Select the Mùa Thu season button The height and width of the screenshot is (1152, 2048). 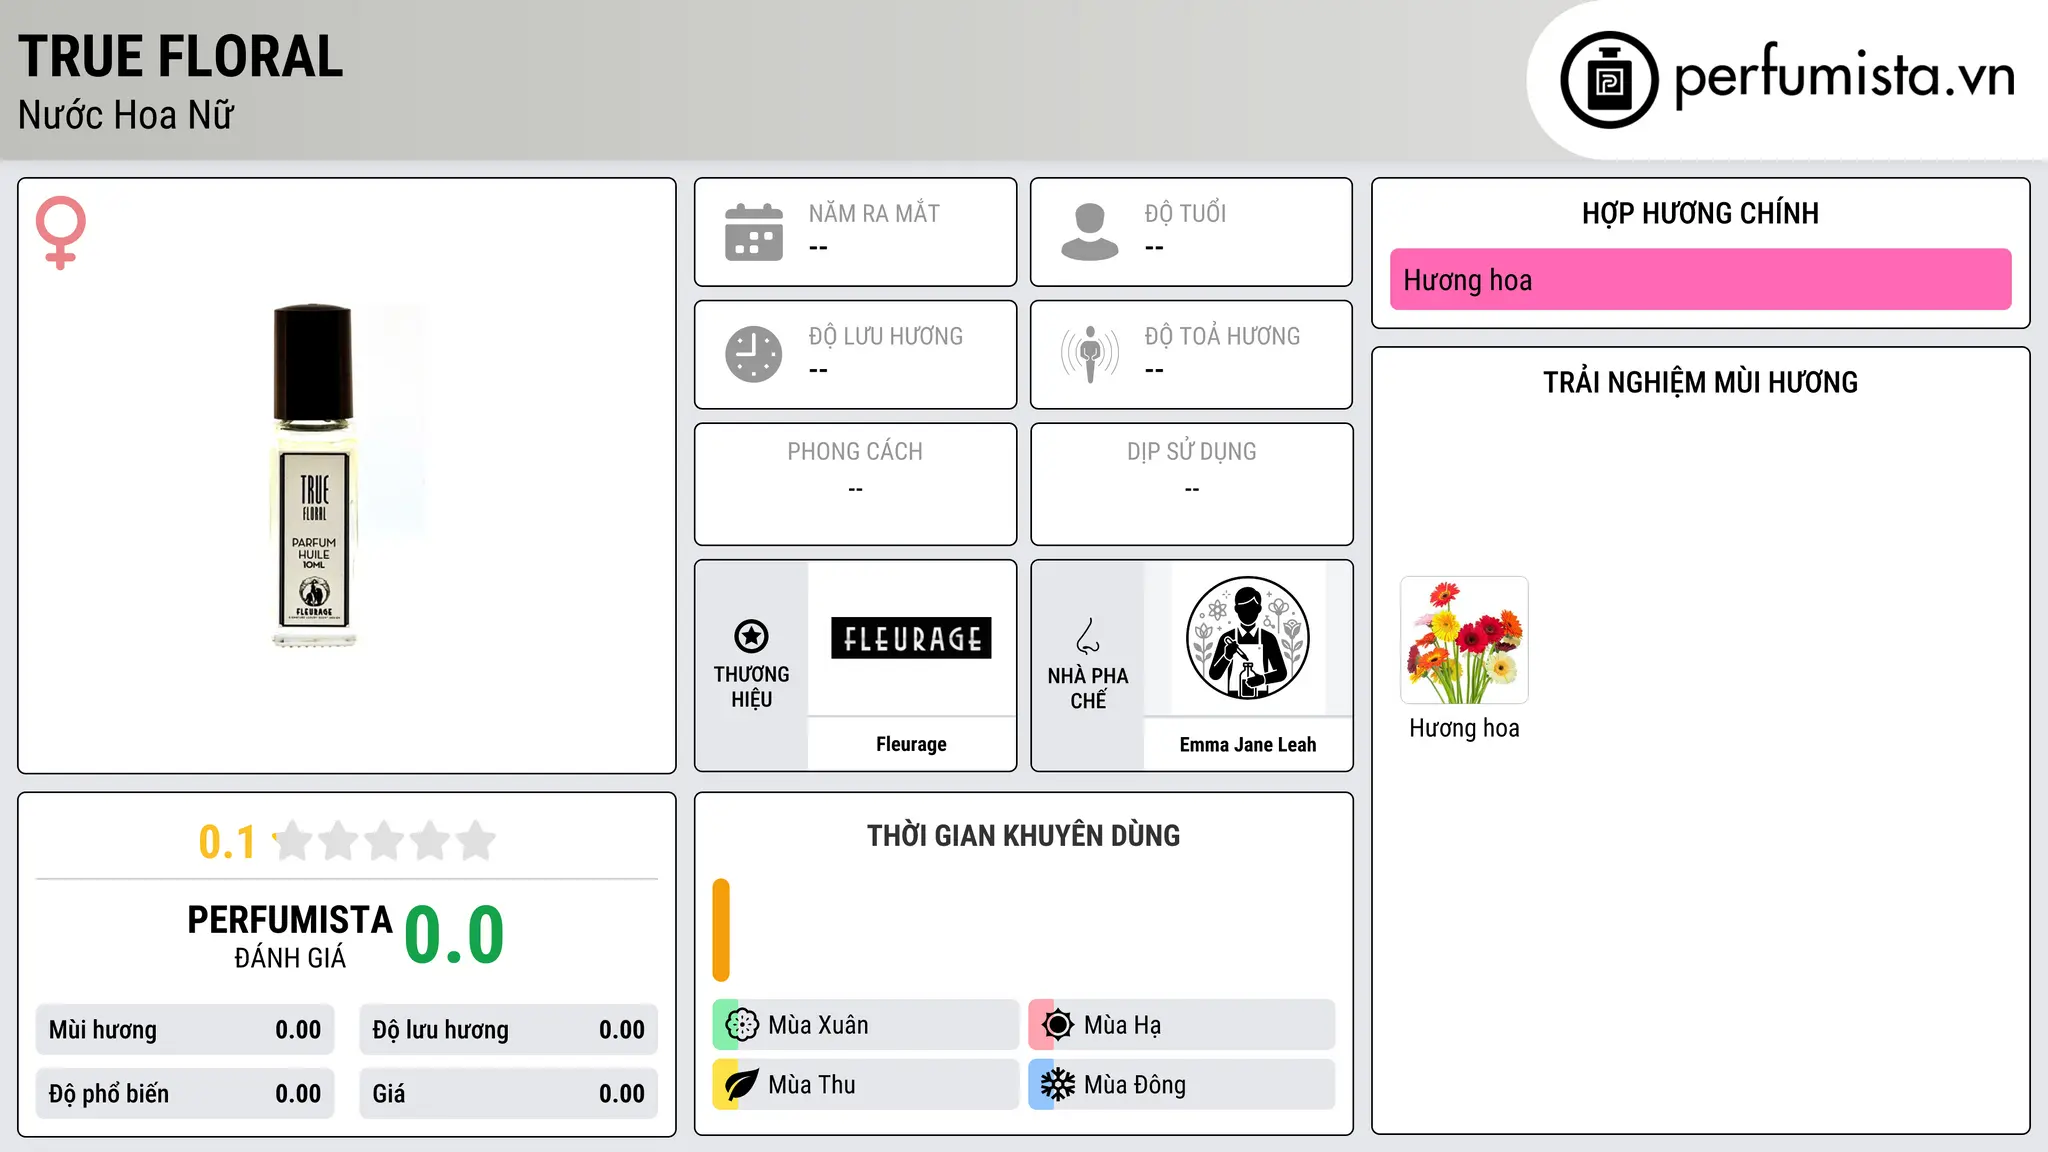pos(866,1085)
